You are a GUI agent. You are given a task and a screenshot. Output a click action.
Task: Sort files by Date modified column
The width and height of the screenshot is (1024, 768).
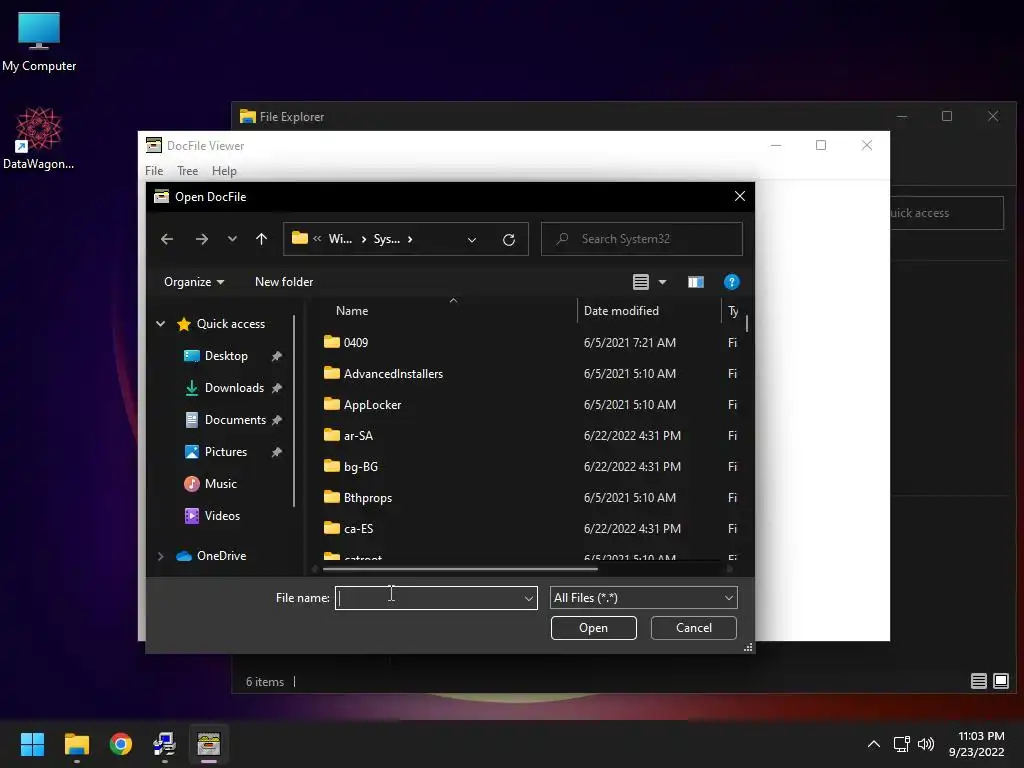coord(621,311)
